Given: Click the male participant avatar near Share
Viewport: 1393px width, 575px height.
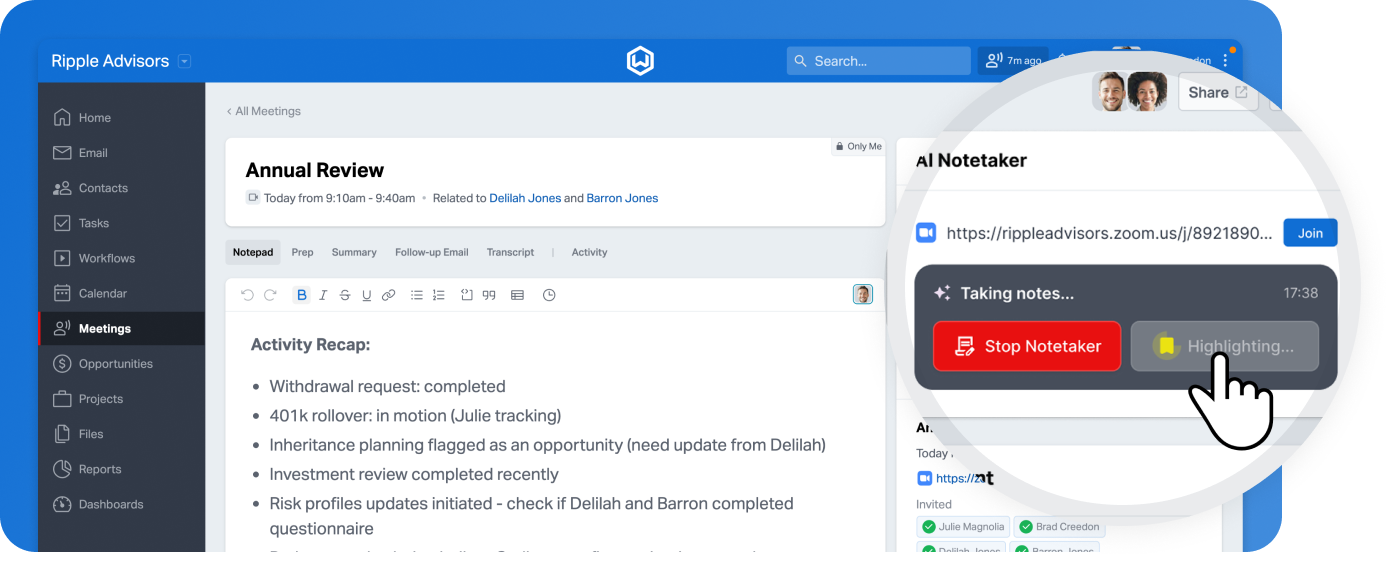Looking at the screenshot, I should (x=1110, y=92).
